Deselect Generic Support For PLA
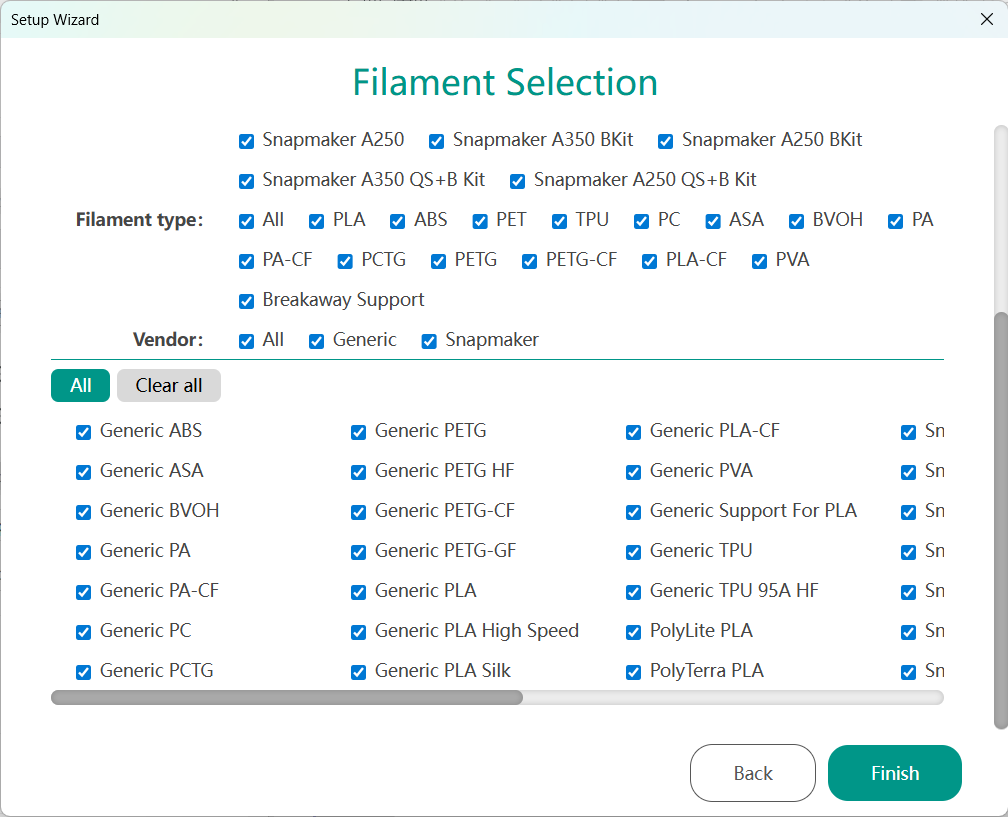Viewport: 1008px width, 817px height. pos(634,512)
